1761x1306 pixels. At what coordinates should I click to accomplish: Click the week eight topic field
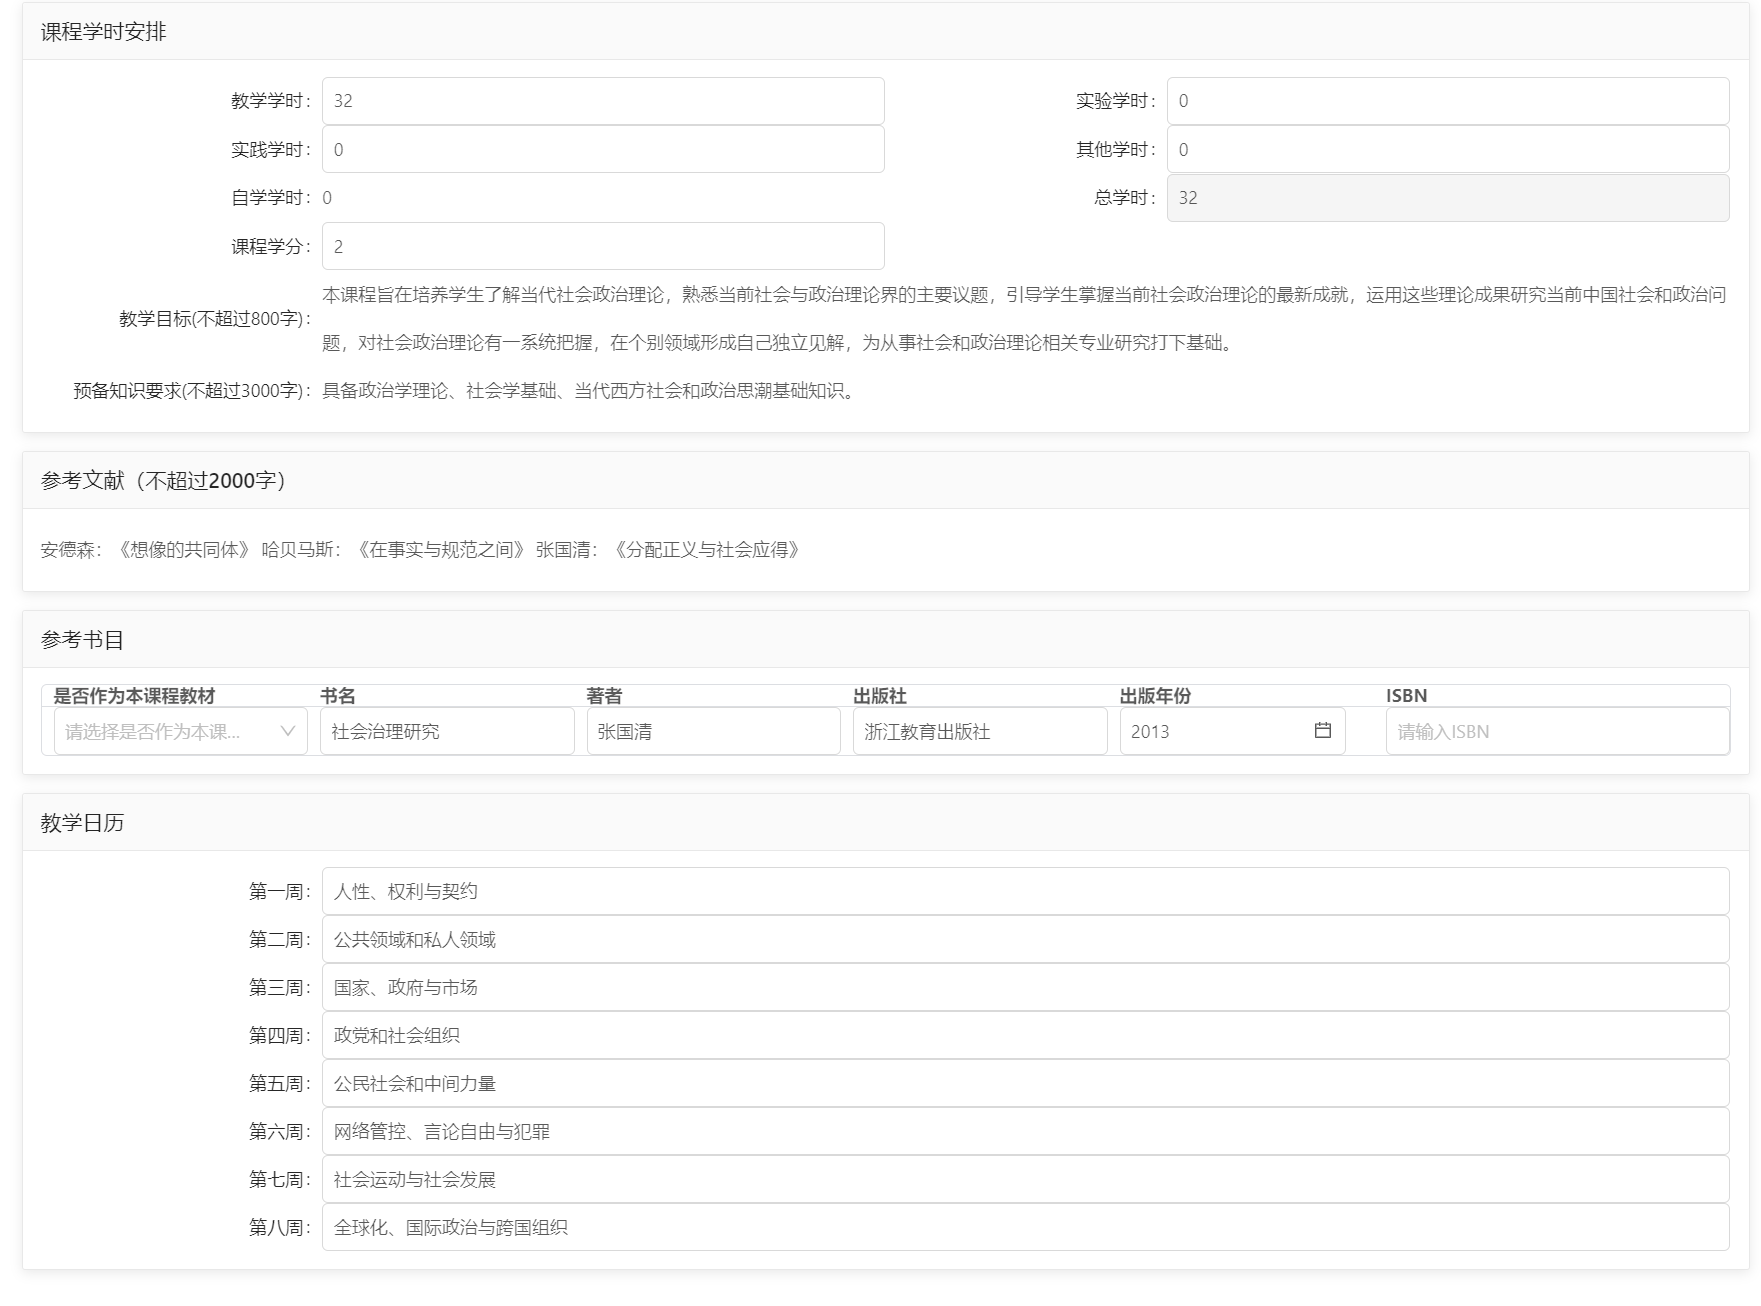[x=1025, y=1227]
